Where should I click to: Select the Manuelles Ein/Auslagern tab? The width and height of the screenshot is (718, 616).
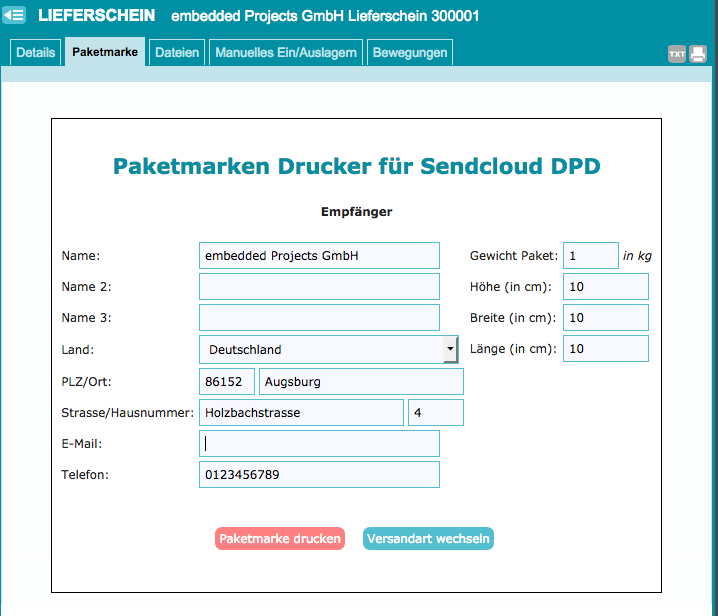[x=285, y=53]
